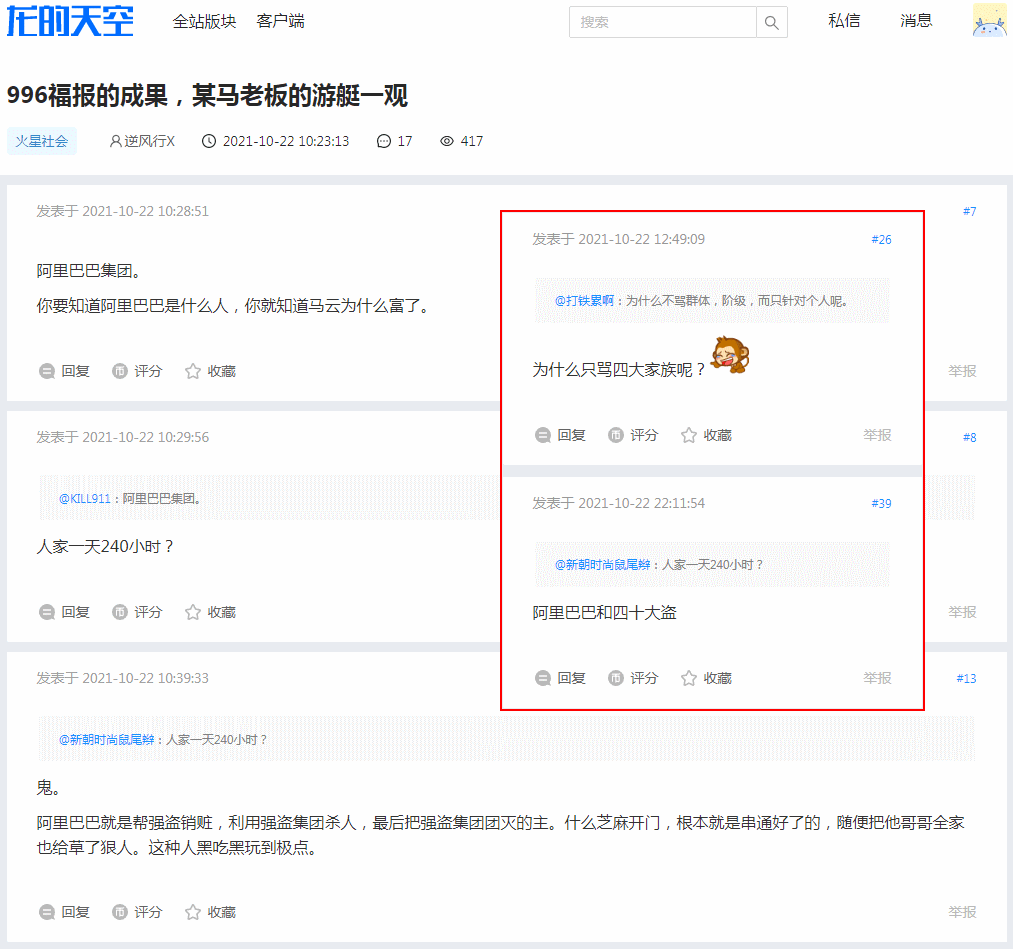Open post number #13 link
This screenshot has width=1013, height=949.
(x=966, y=678)
